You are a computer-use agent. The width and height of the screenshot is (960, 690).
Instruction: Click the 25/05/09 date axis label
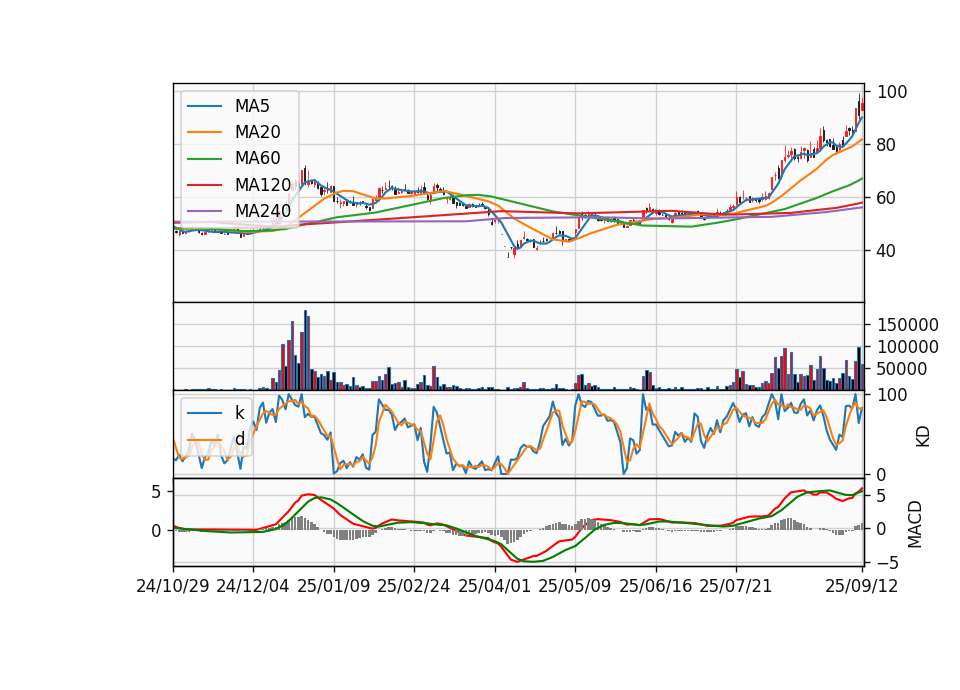point(575,586)
